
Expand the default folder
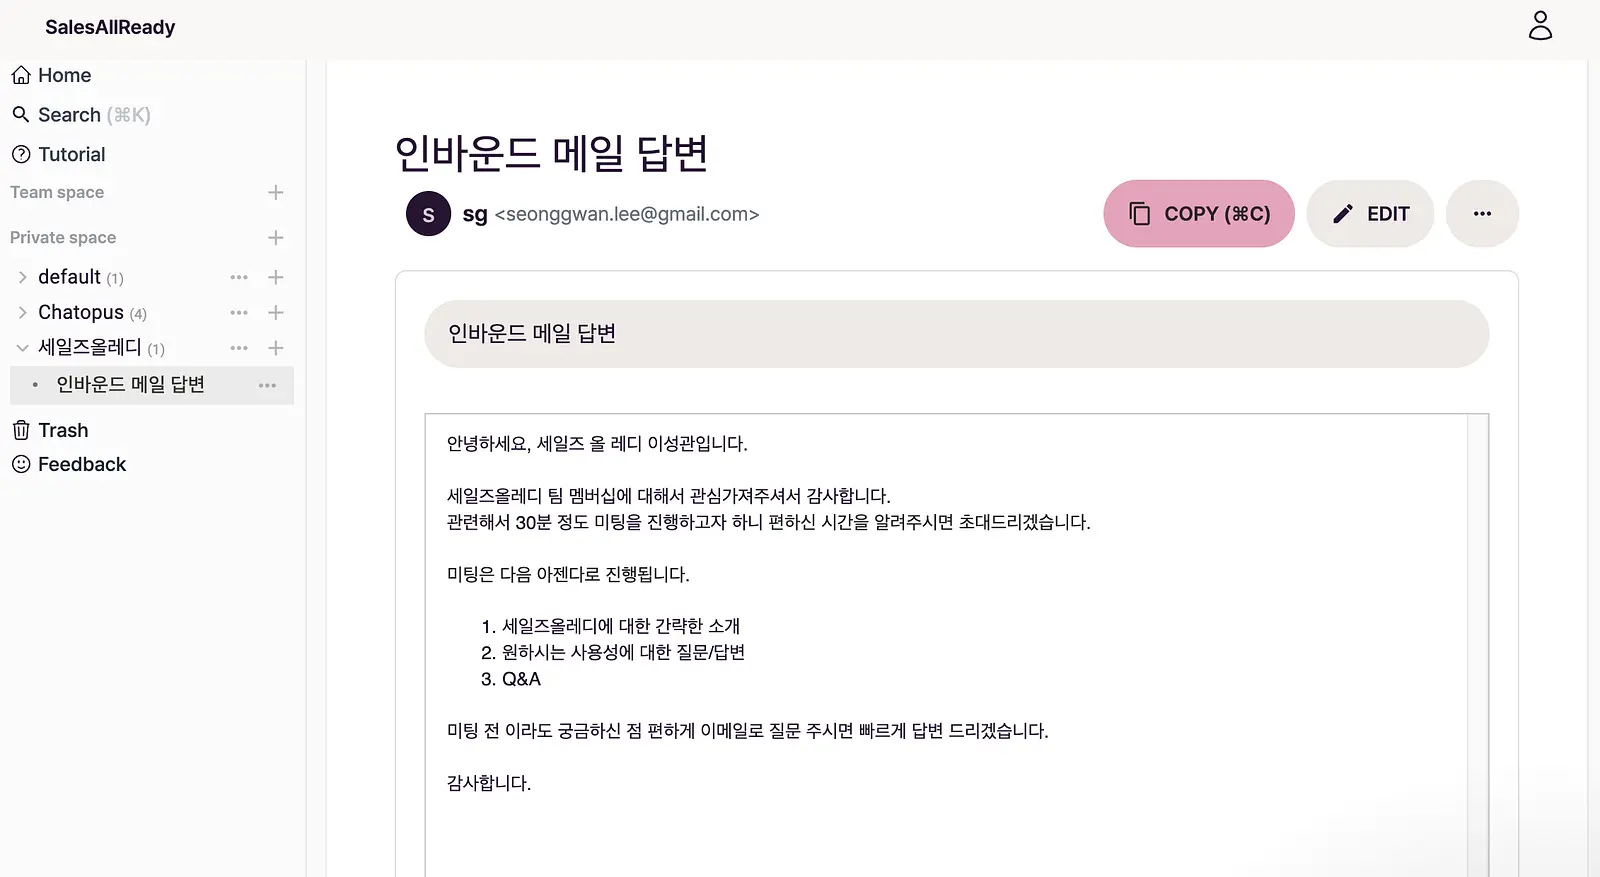coord(22,277)
